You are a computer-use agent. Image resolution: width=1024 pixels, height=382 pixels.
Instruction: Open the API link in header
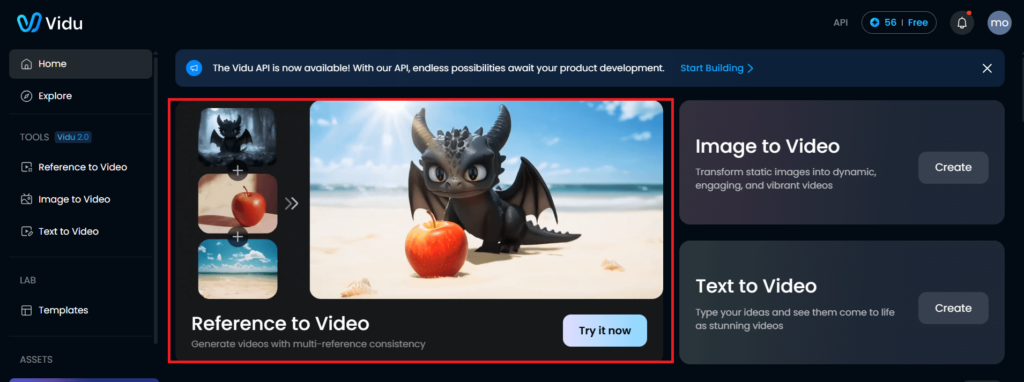[x=840, y=23]
